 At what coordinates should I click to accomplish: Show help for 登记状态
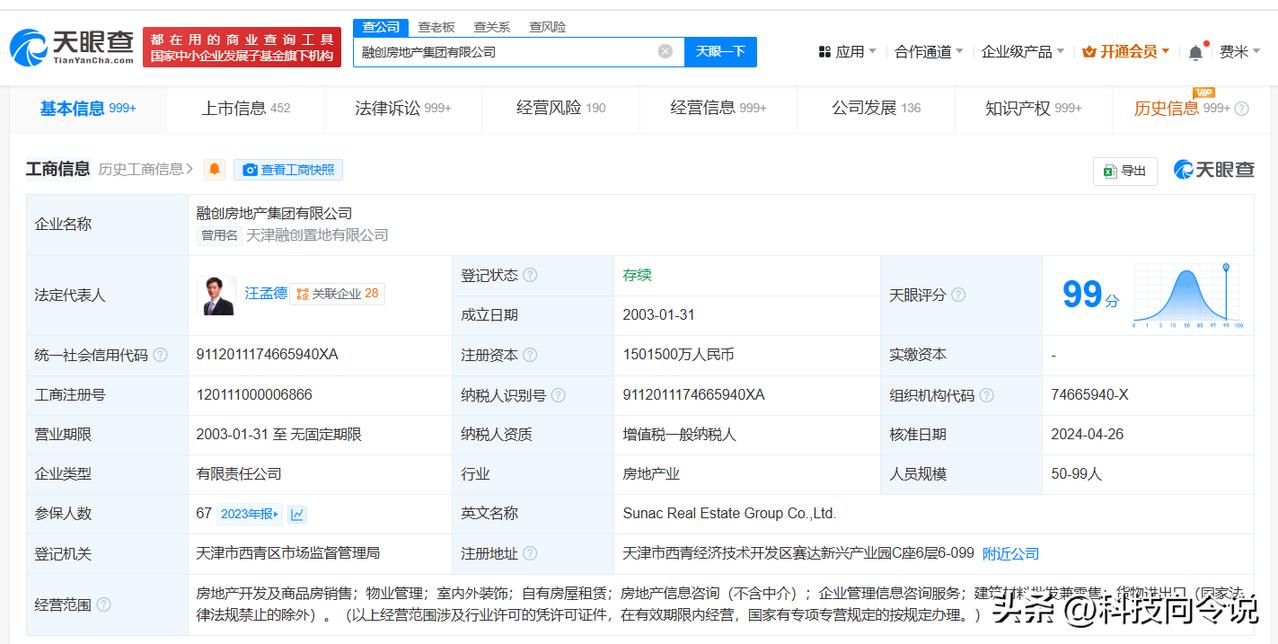530,275
